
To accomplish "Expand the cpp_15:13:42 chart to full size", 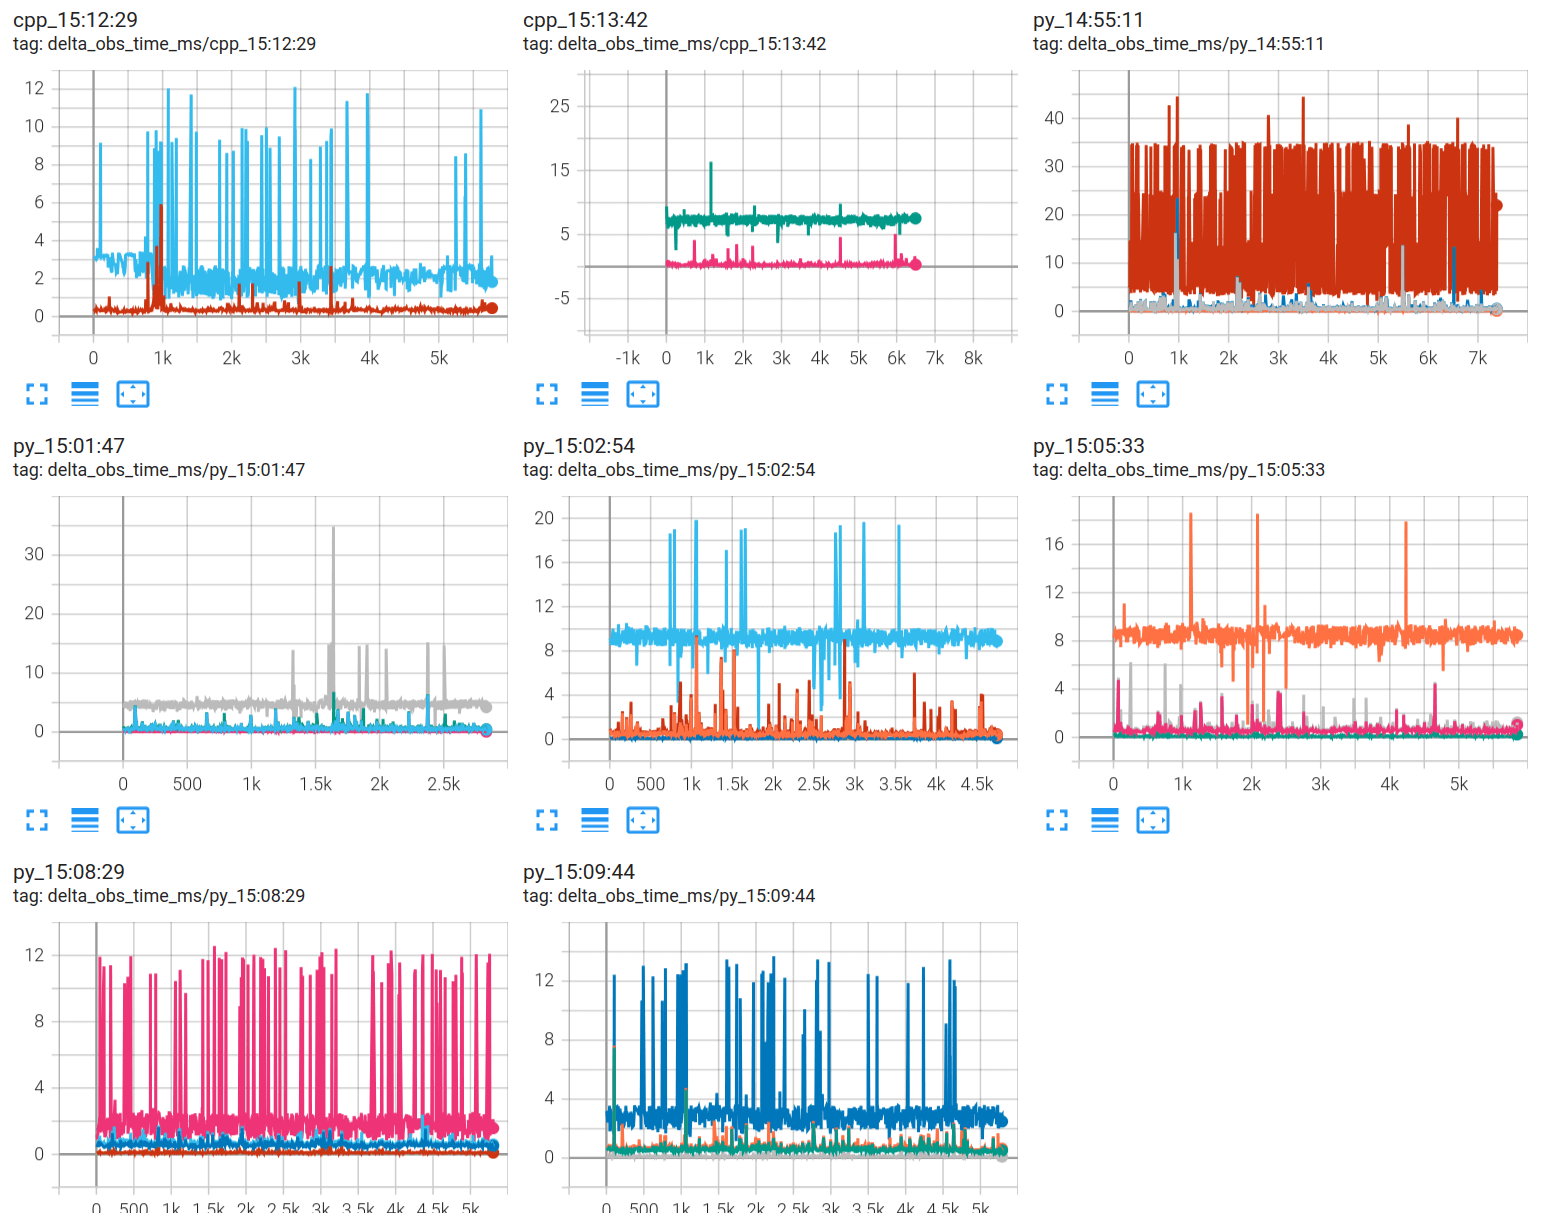I will click(547, 394).
